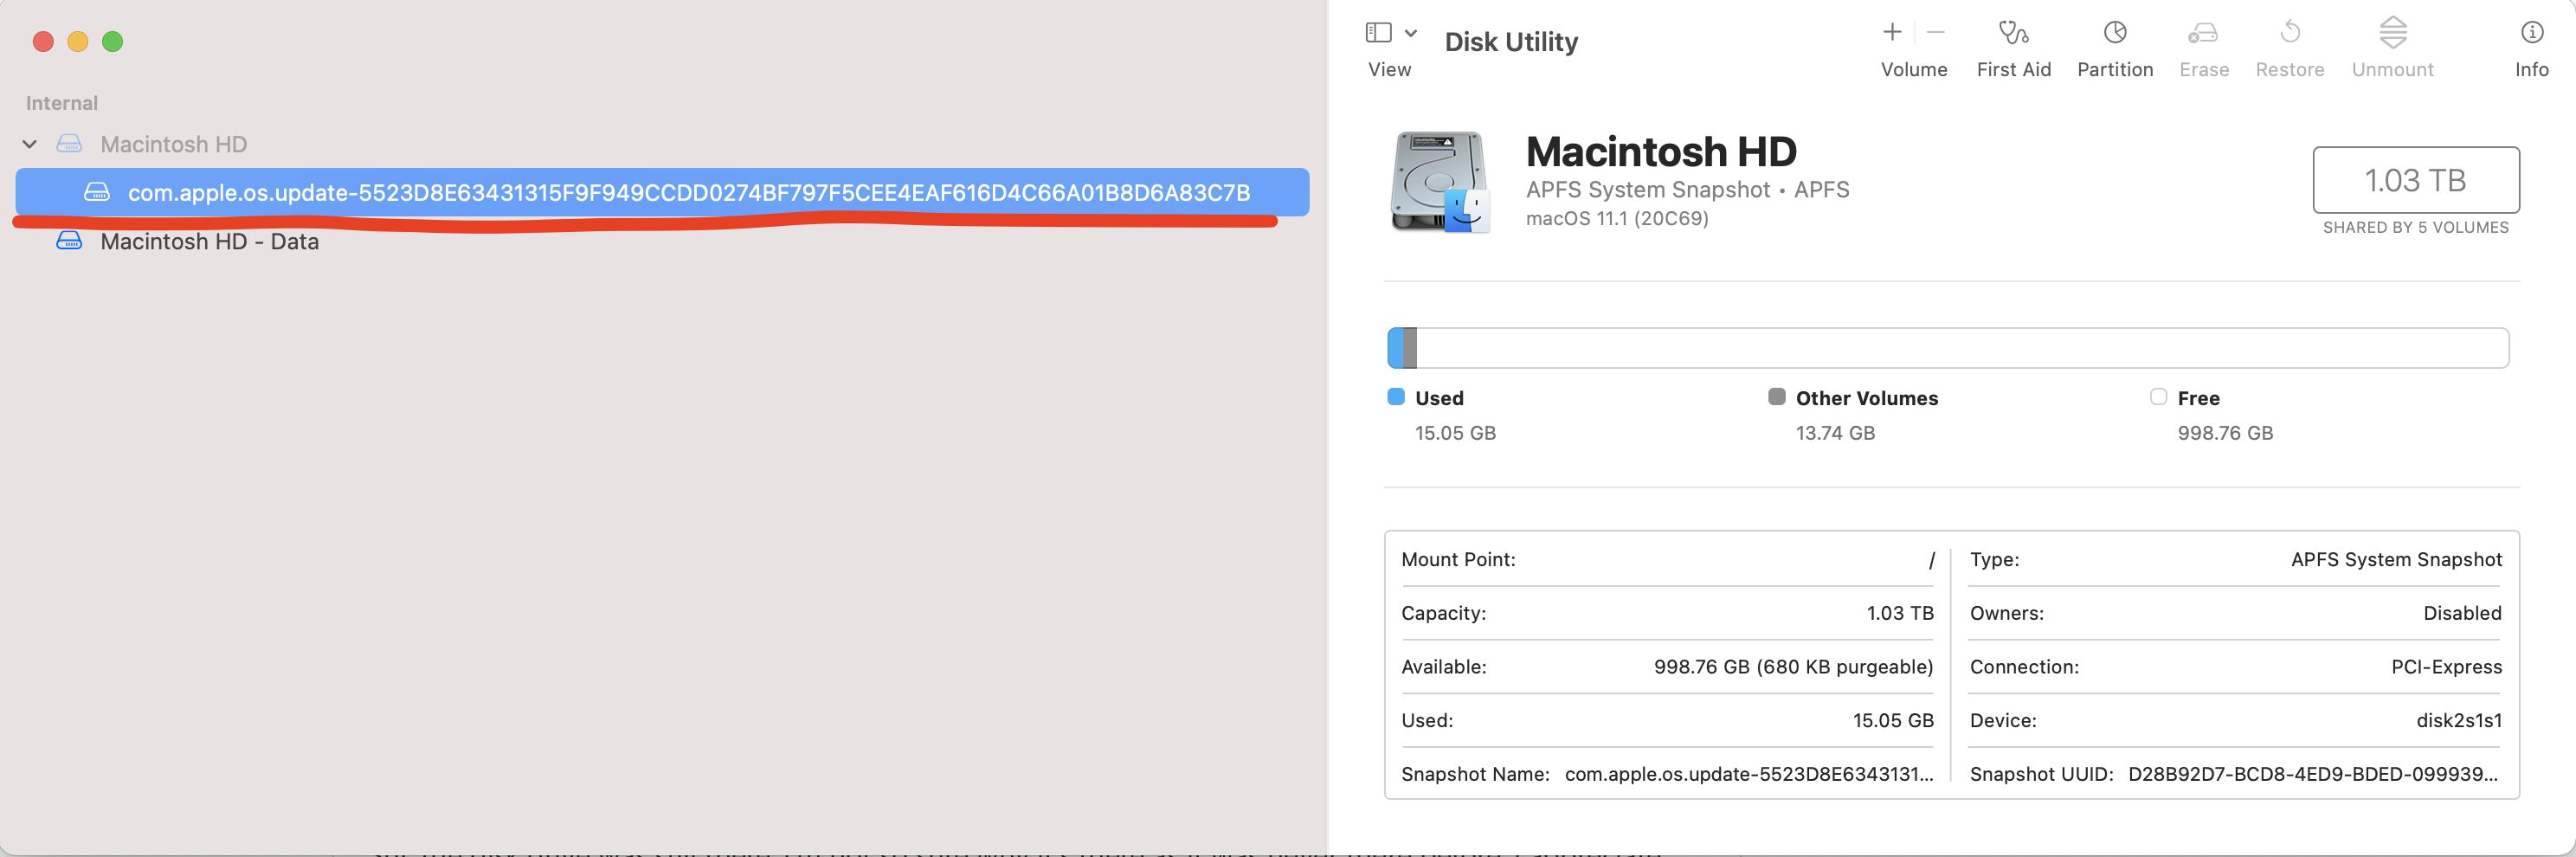Click the Partition toolbar label
Image resolution: width=2576 pixels, height=857 pixels.
pos(2114,70)
